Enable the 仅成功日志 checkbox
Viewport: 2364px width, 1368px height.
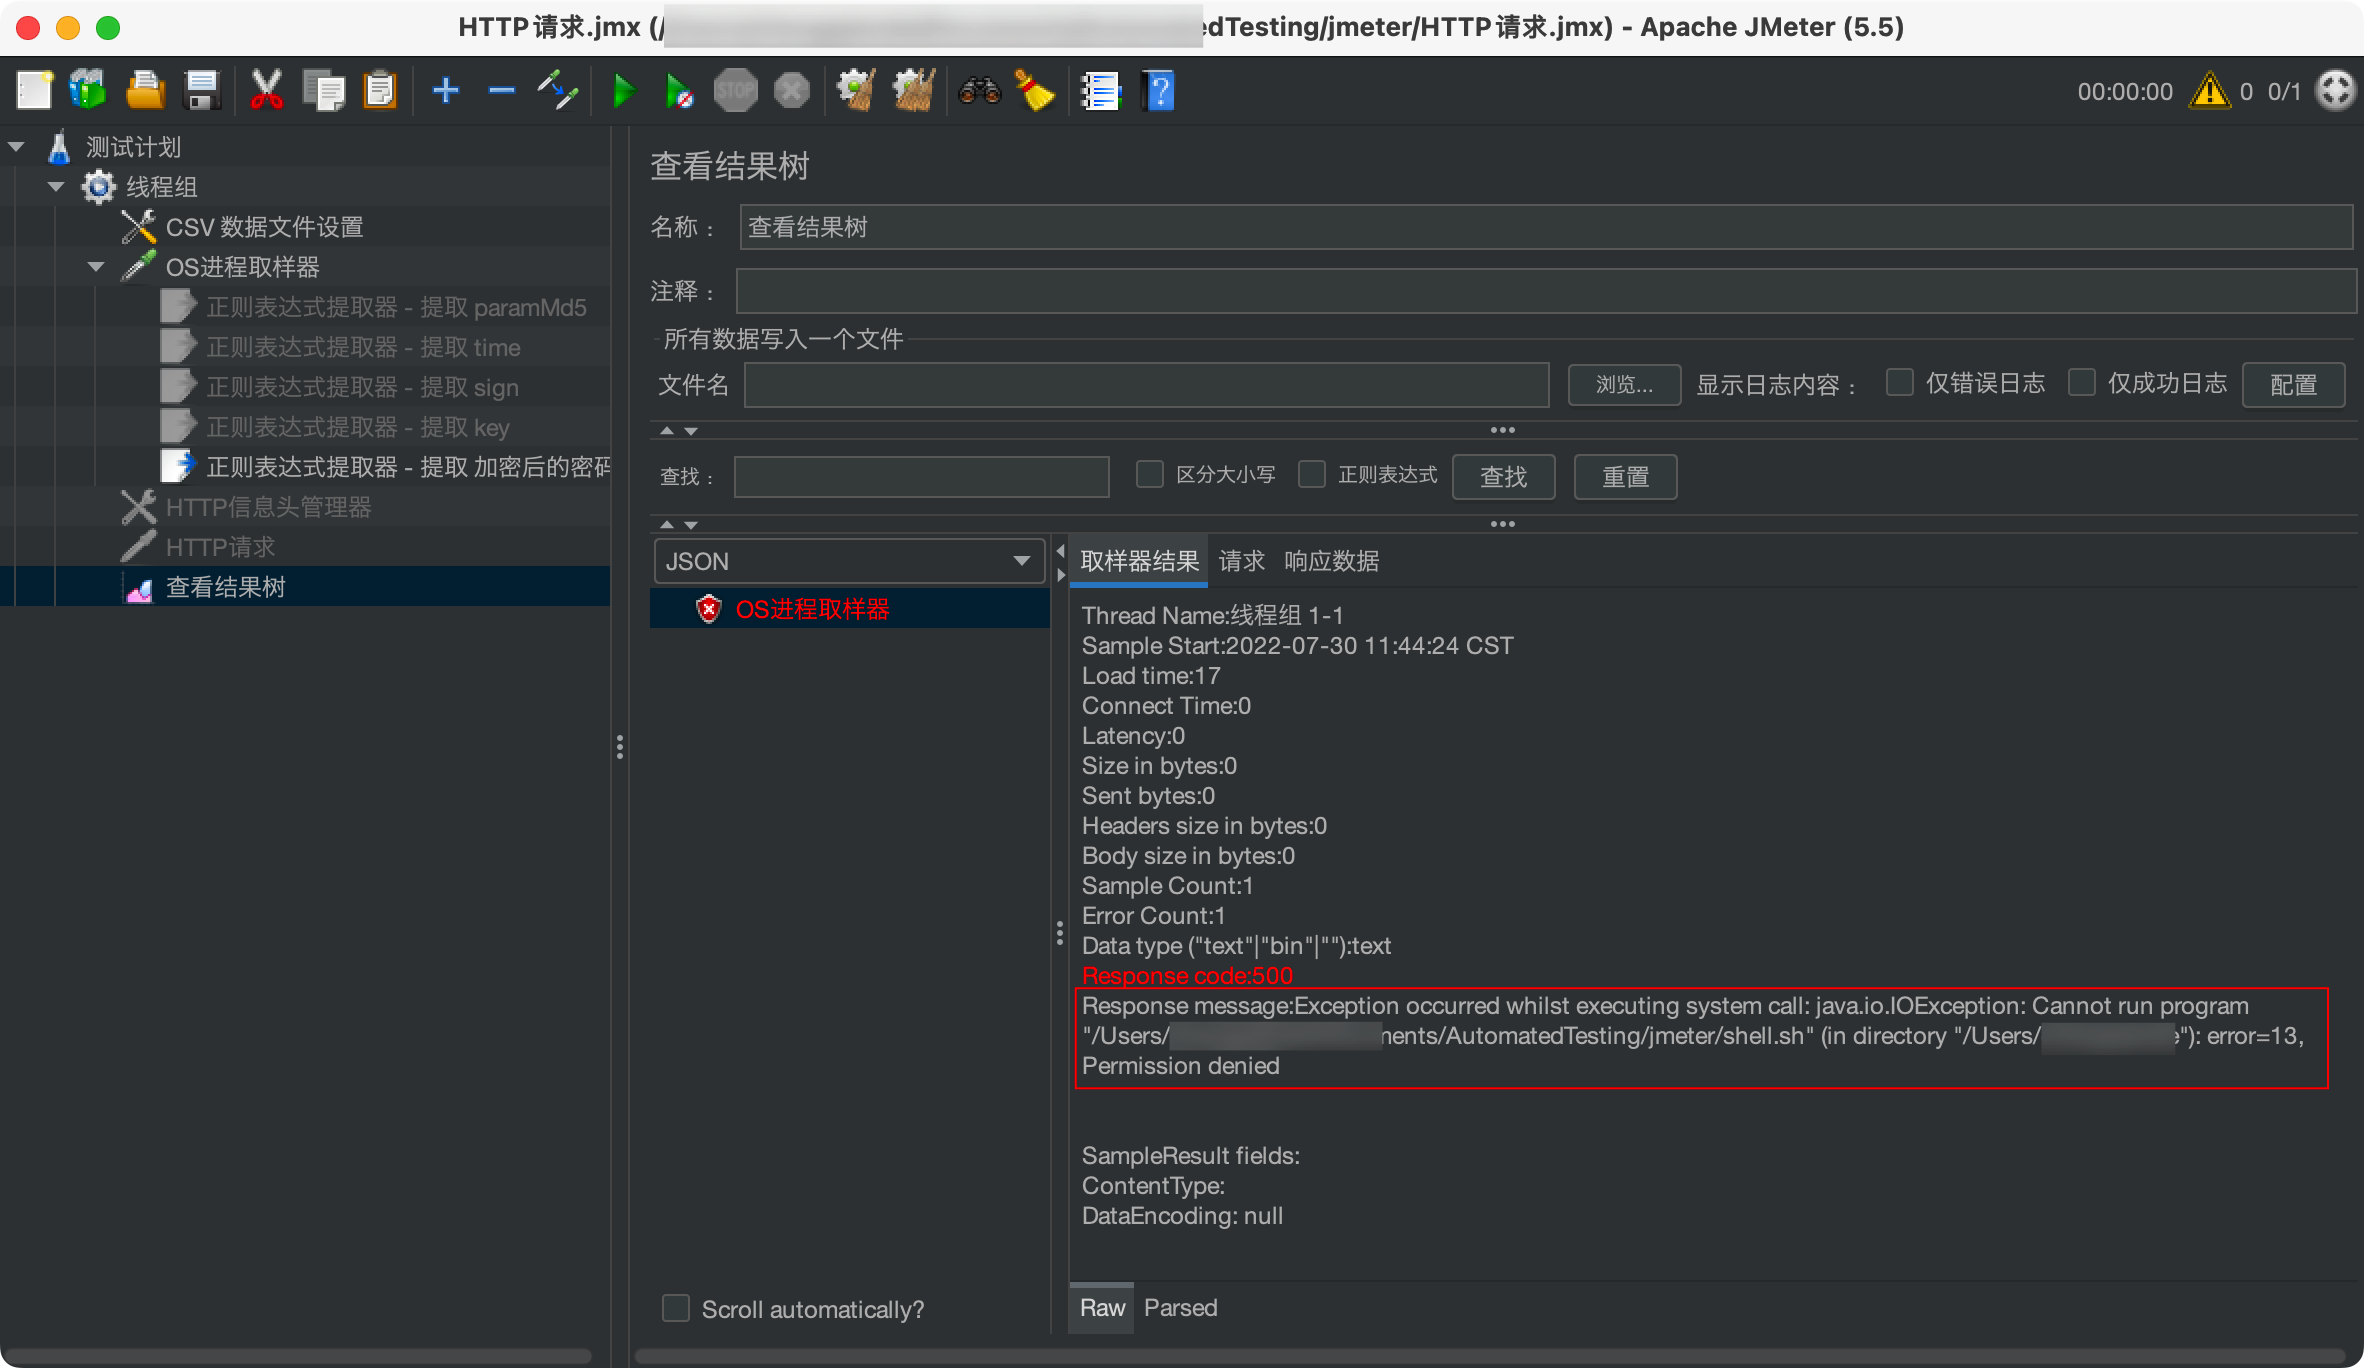[2081, 383]
